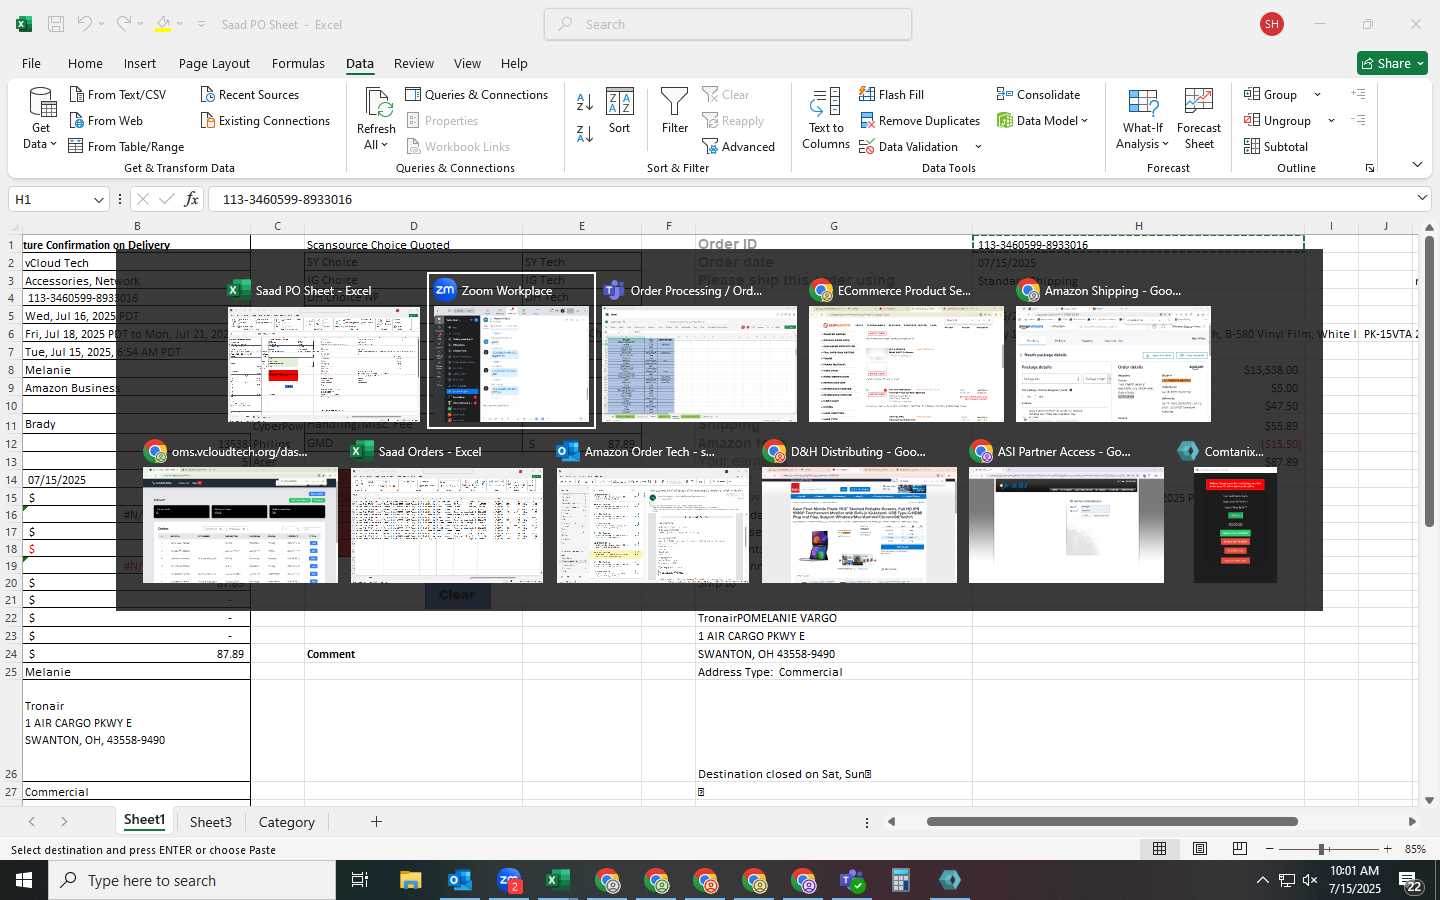
Task: Open Existing Connections
Action: (265, 121)
